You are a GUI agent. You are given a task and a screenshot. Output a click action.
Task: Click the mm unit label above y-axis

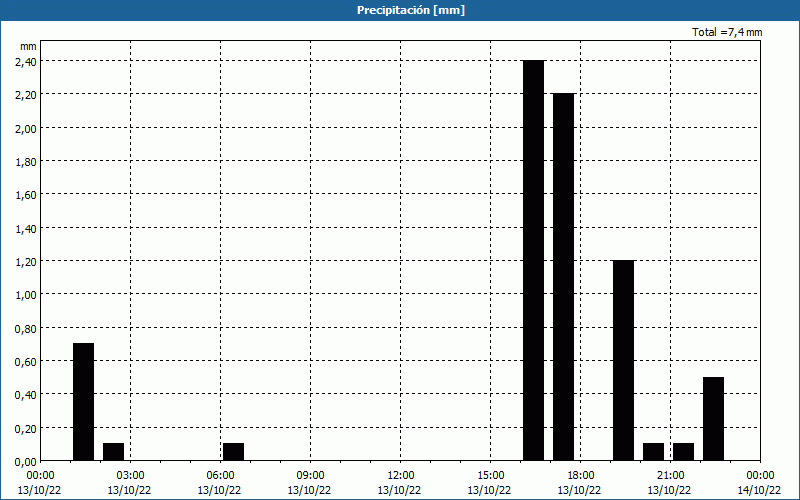[29, 46]
